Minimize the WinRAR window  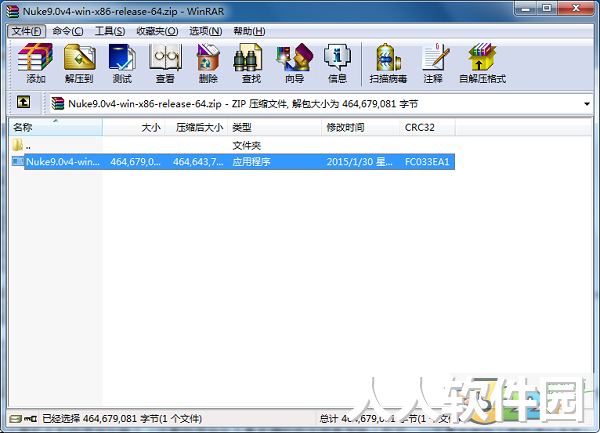(525, 8)
